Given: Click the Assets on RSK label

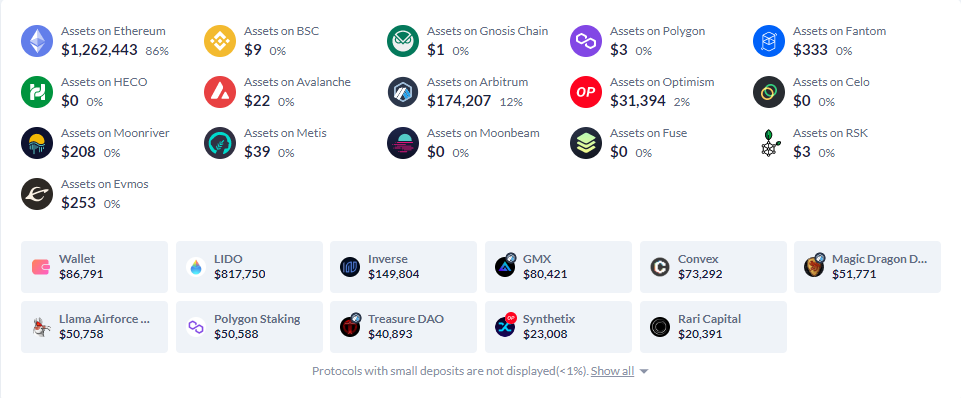Looking at the screenshot, I should pyautogui.click(x=830, y=133).
